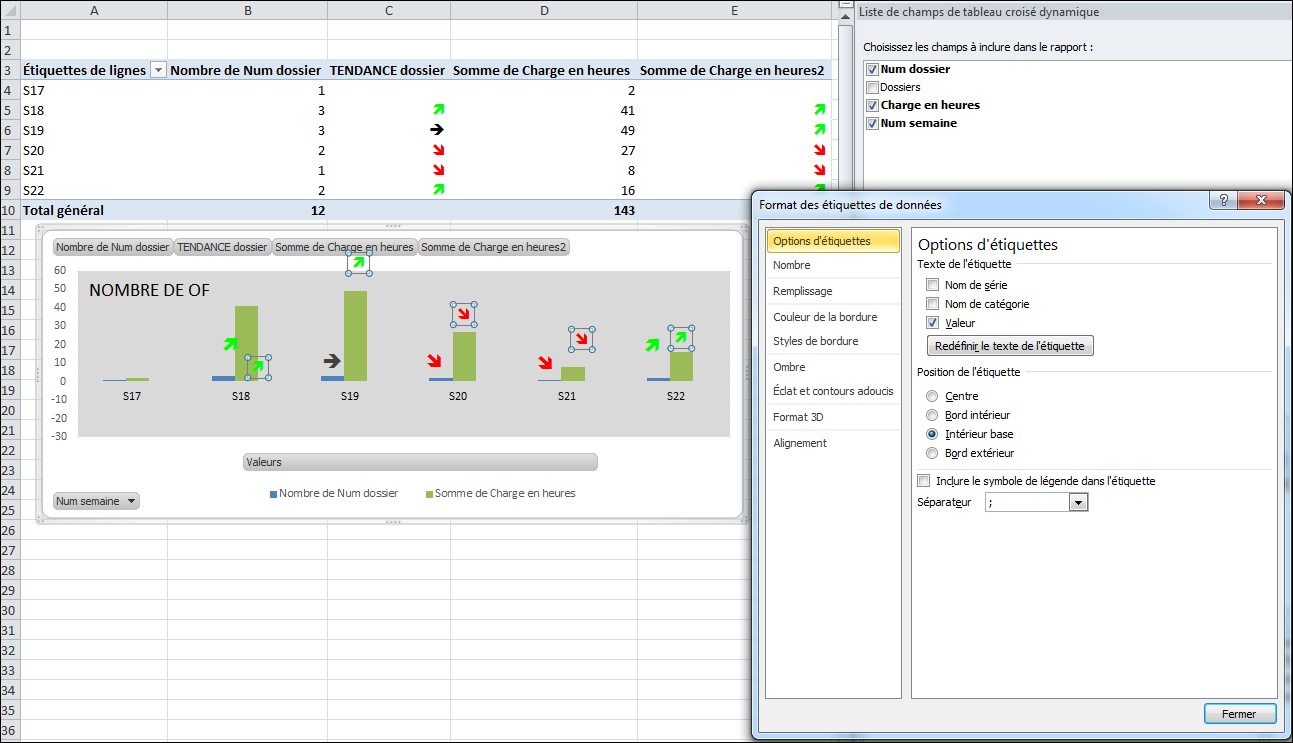The width and height of the screenshot is (1293, 743).
Task: Click the green arrow in column E row S19
Action: click(x=819, y=130)
